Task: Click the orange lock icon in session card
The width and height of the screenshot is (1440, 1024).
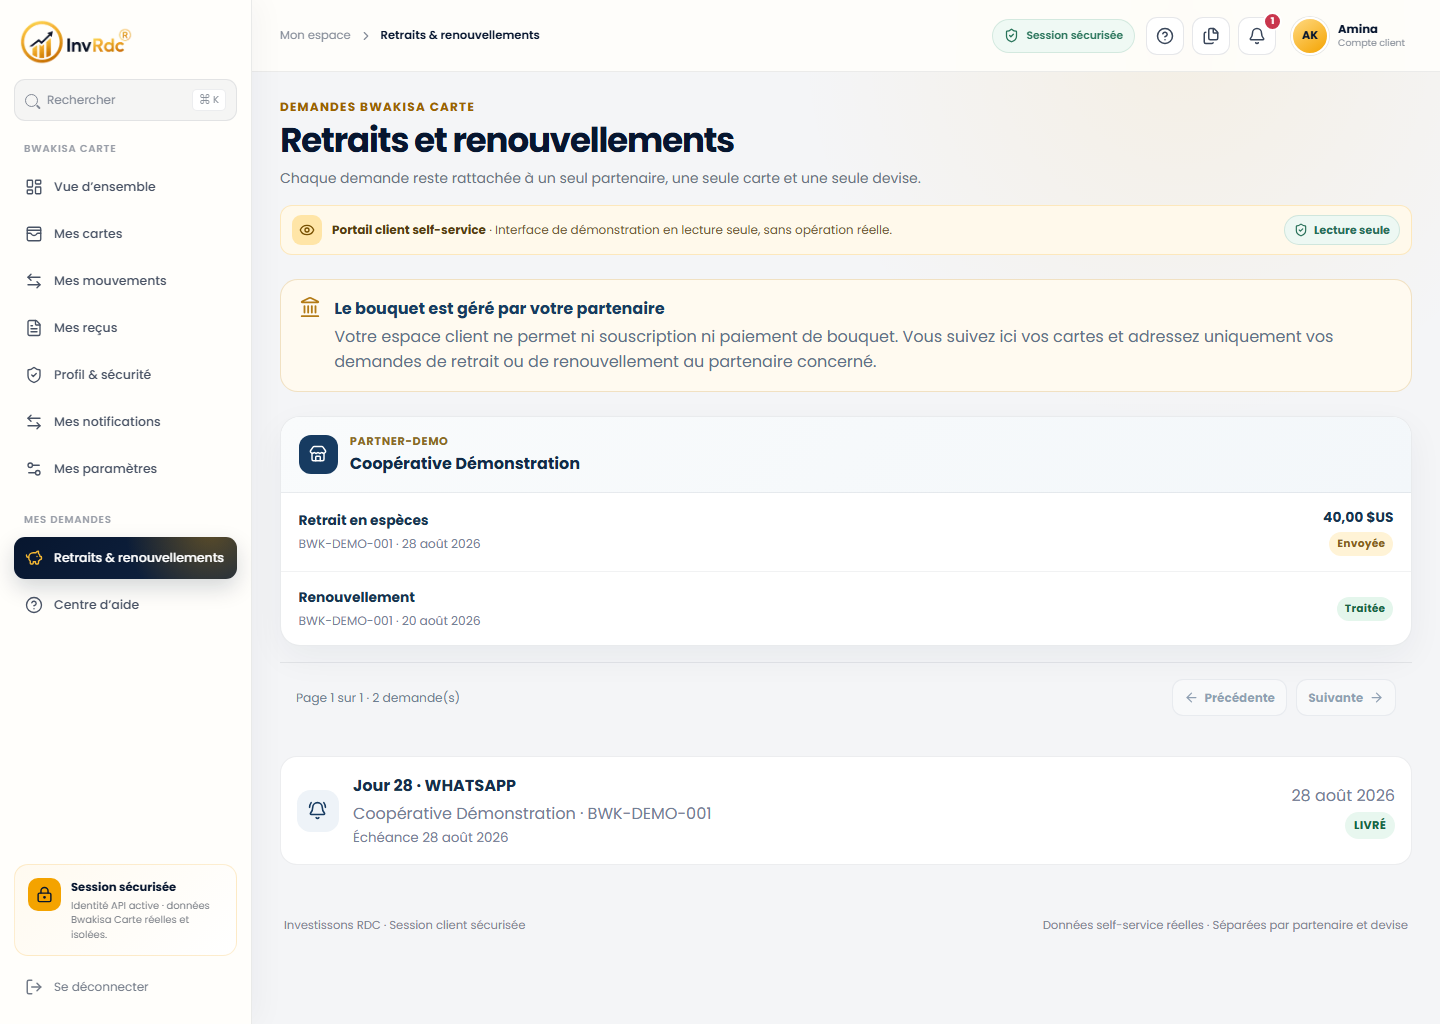Action: coord(44,895)
